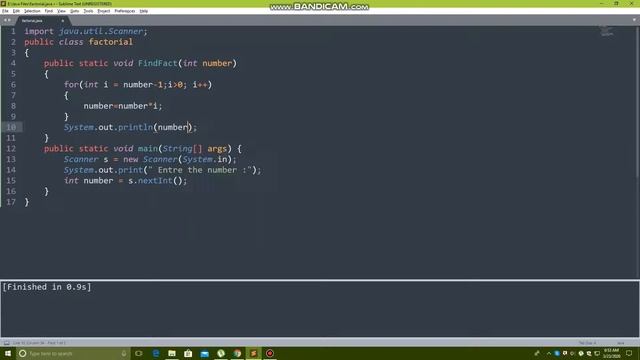Click the minimap code preview

pos(607,31)
